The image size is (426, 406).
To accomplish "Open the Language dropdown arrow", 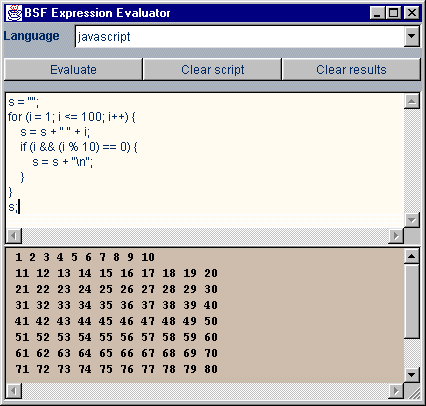I will coord(412,36).
